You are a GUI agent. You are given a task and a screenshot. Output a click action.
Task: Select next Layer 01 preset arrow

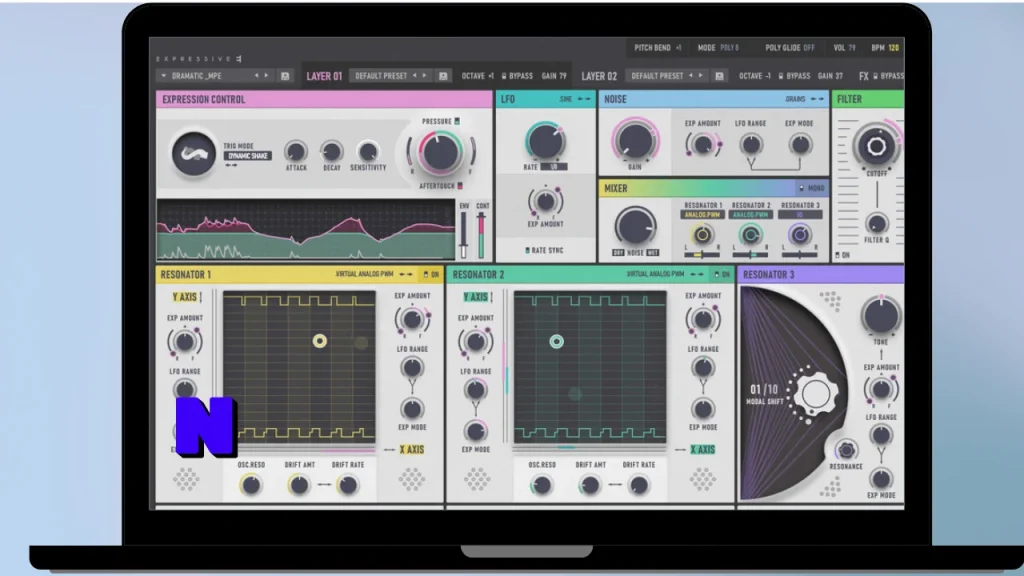(x=424, y=76)
